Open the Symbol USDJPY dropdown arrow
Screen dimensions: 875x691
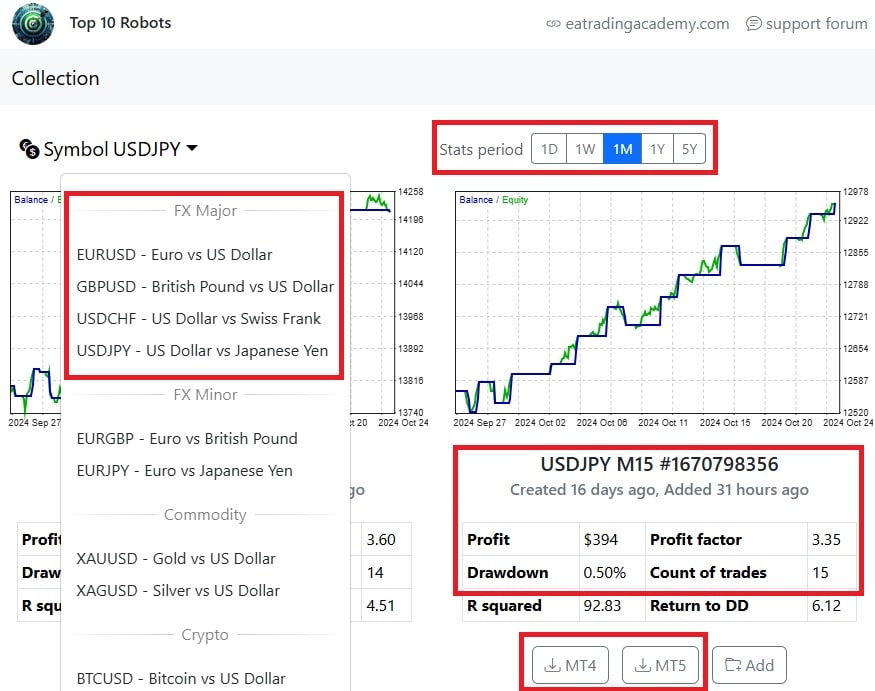[x=190, y=149]
